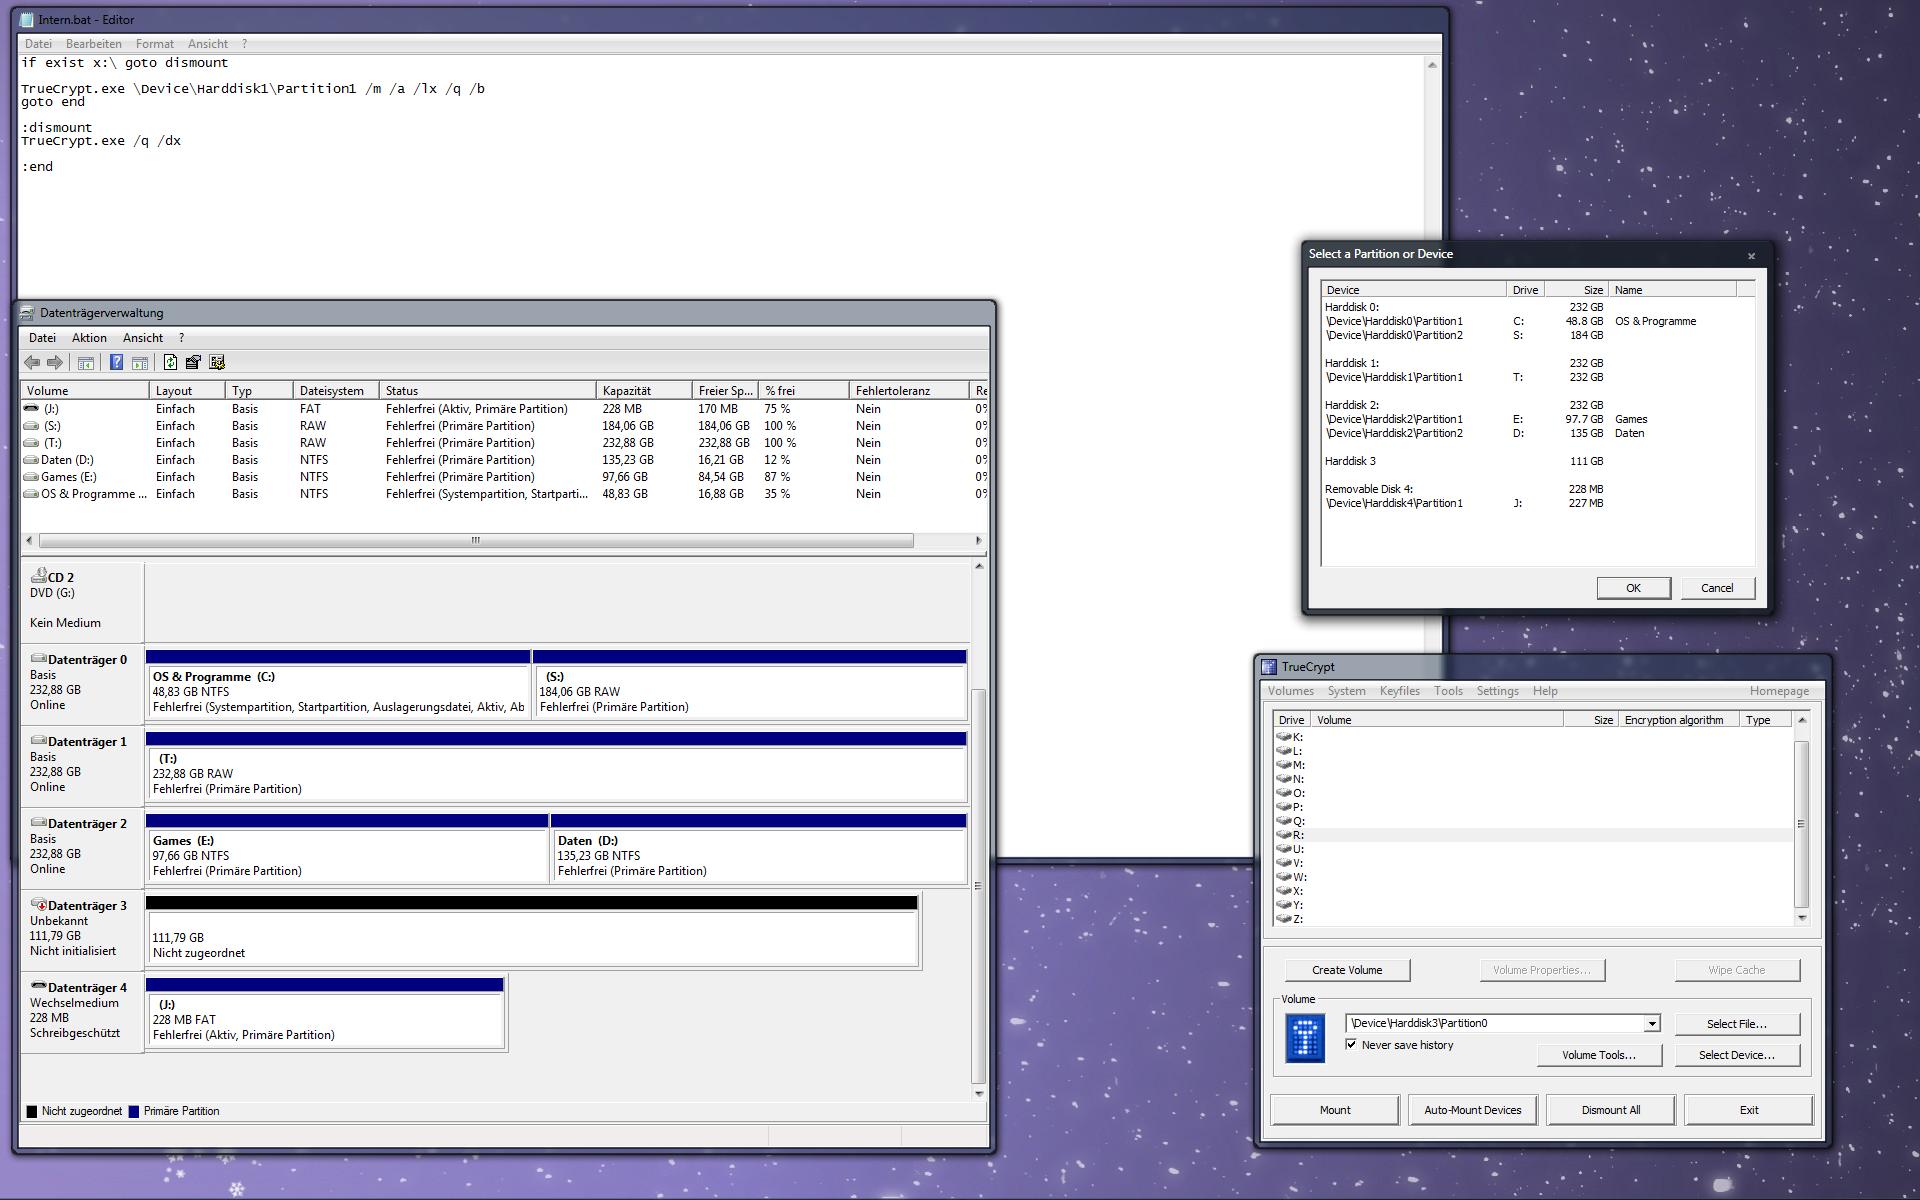
Task: Click horizontal scrollbar in volume list
Action: (x=475, y=541)
